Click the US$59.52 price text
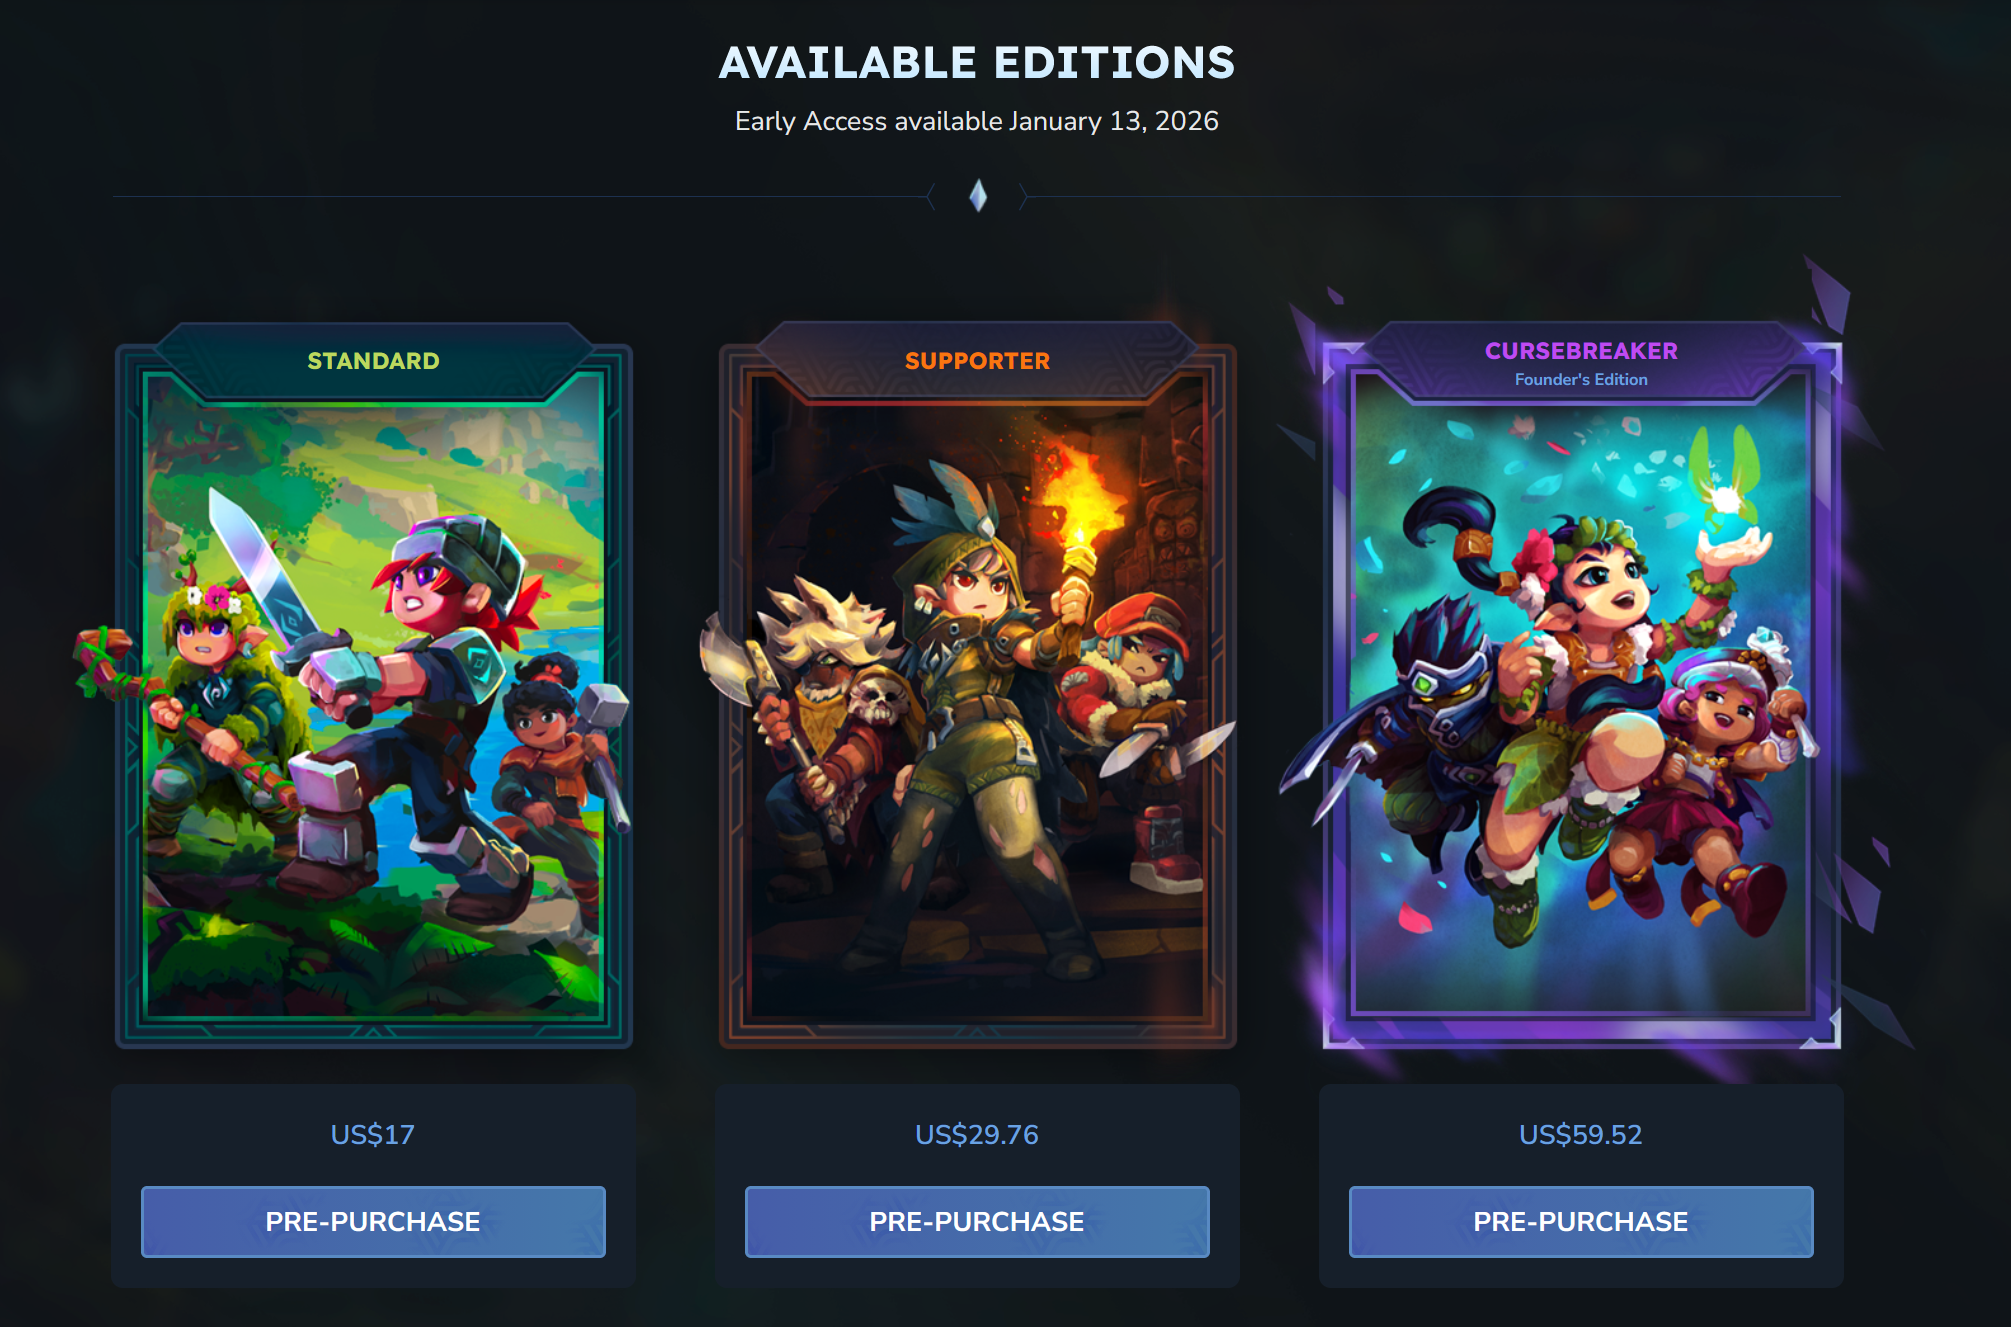Viewport: 2011px width, 1327px height. [1581, 1134]
